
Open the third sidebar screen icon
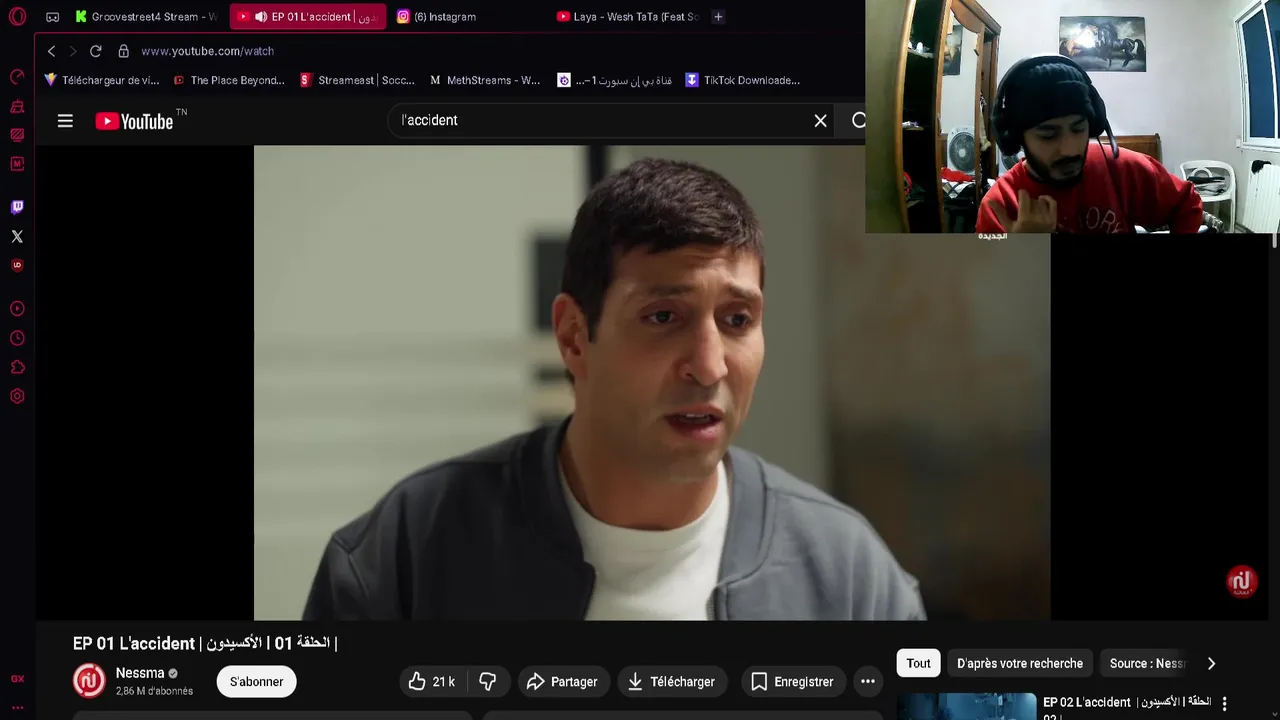(17, 135)
